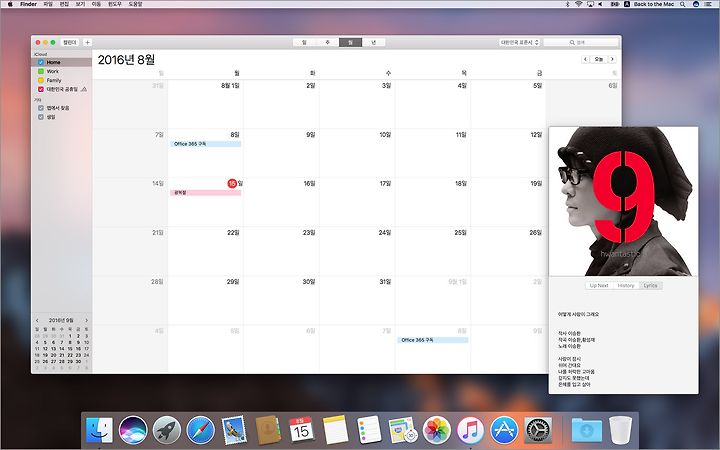Select today's date 15 red circle
Viewport: 720px width, 450px height.
pyautogui.click(x=232, y=183)
